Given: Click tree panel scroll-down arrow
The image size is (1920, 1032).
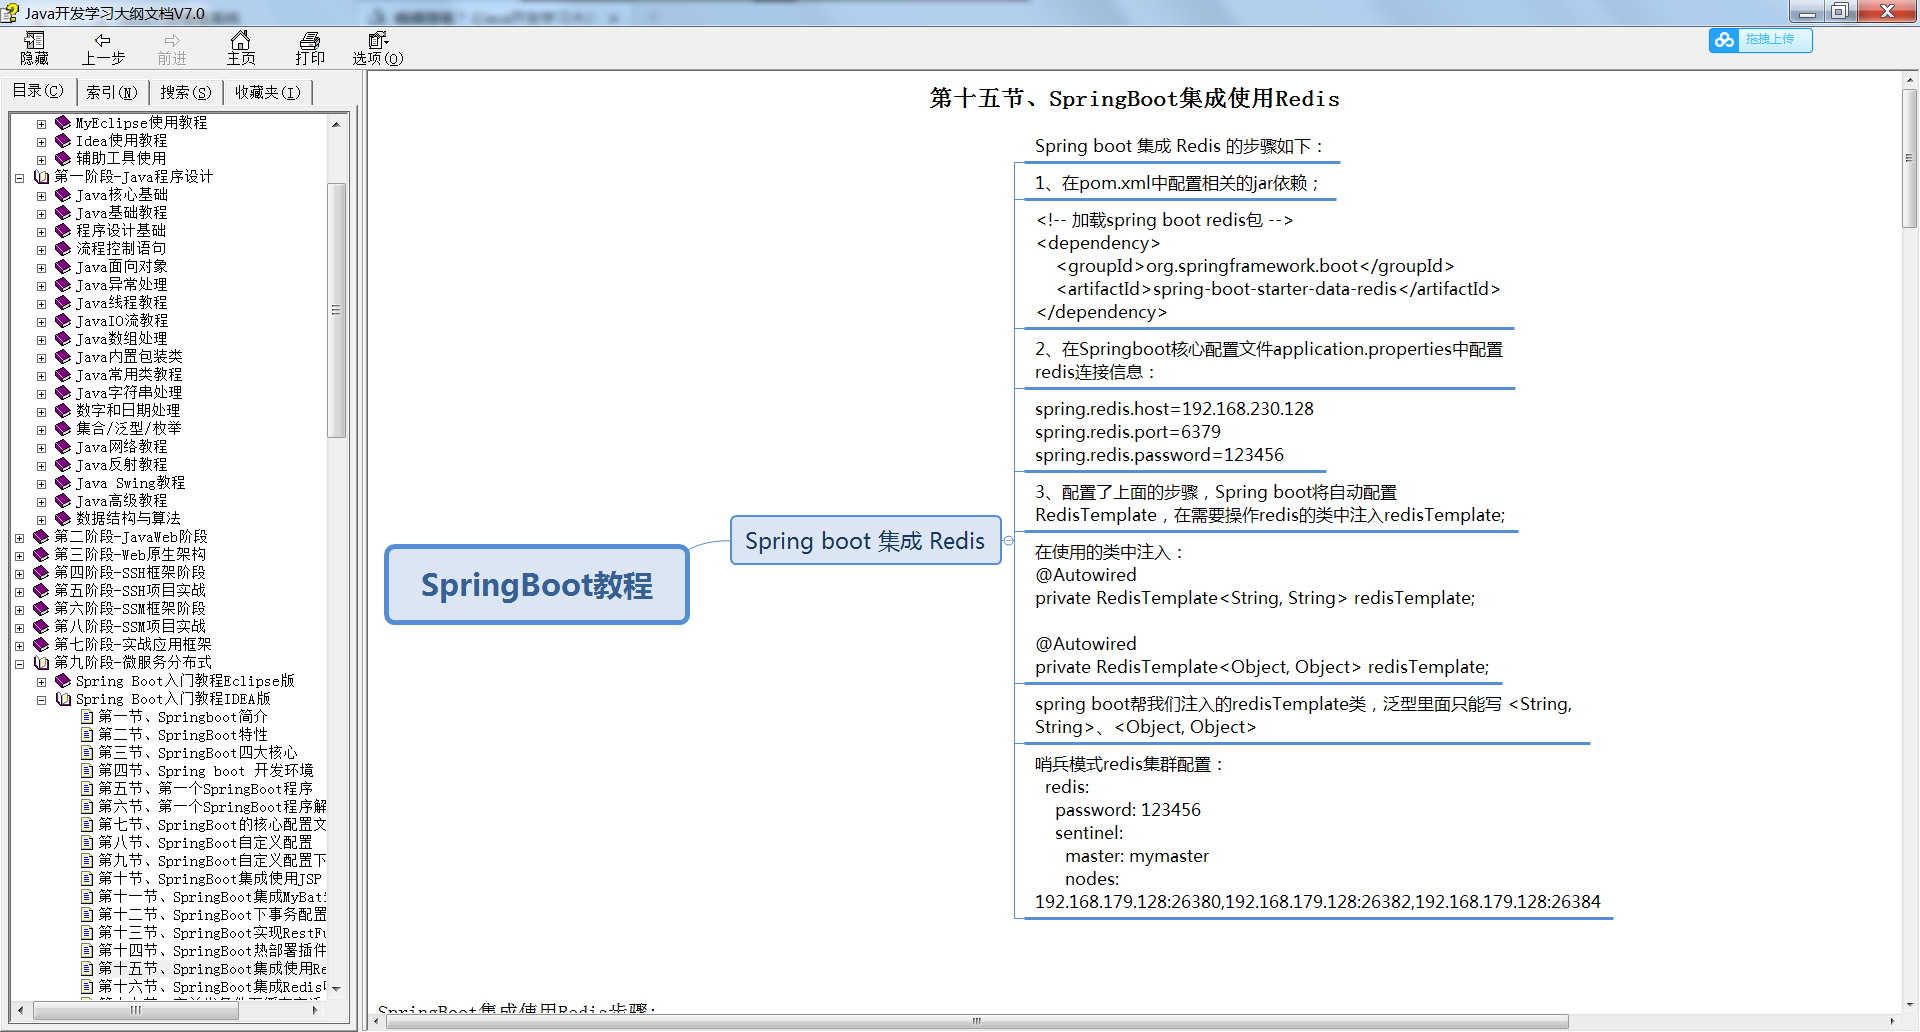Looking at the screenshot, I should [x=336, y=988].
